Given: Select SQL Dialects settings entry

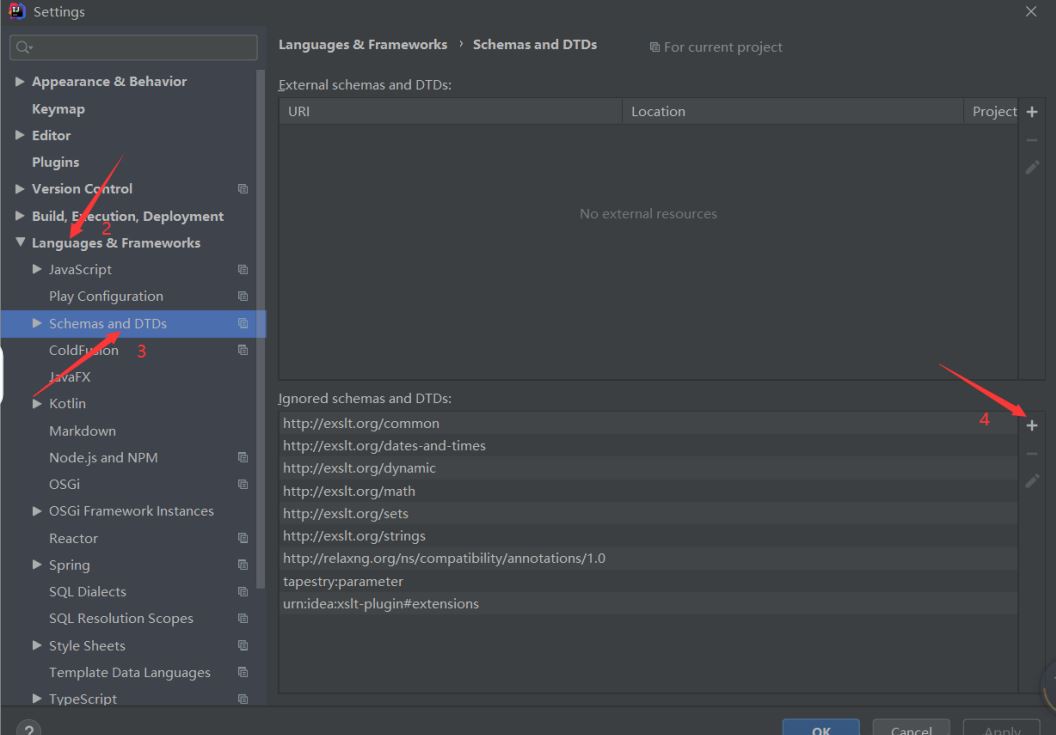Looking at the screenshot, I should 88,592.
